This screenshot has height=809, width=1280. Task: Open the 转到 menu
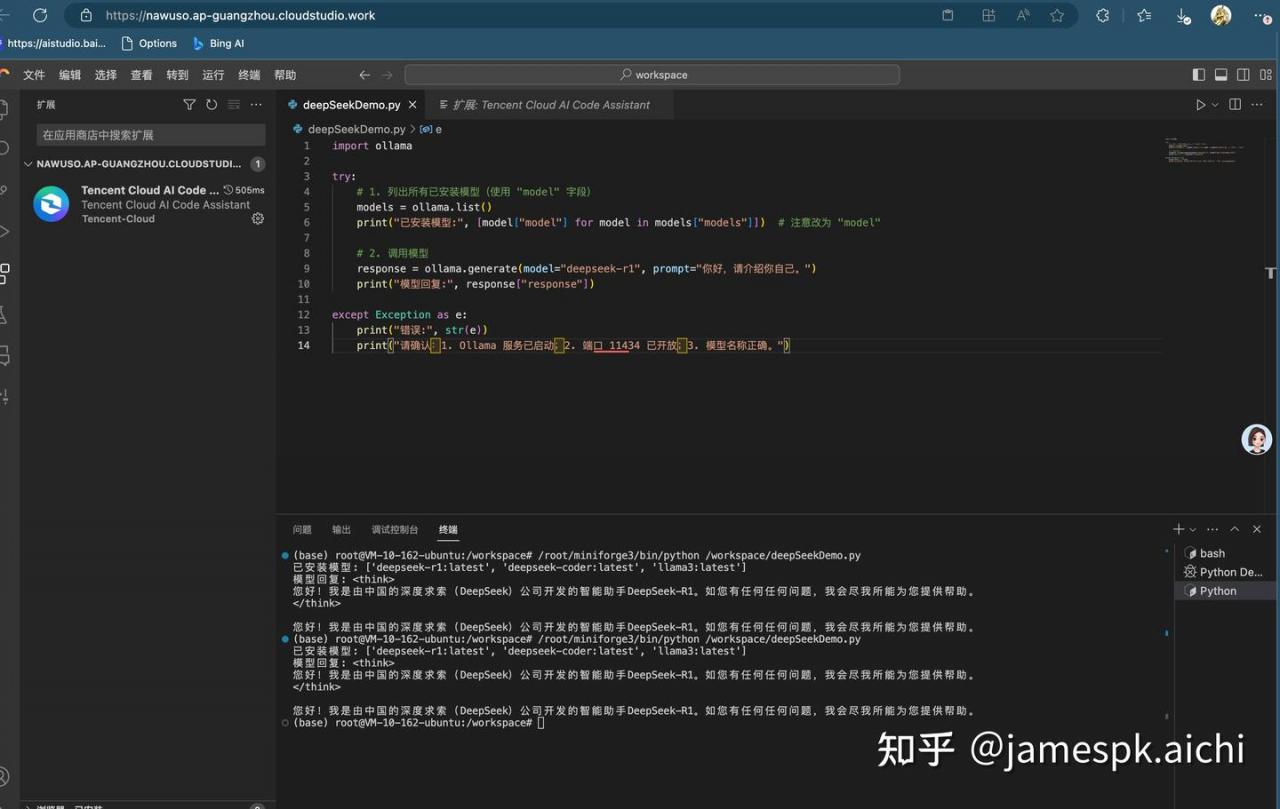coord(177,75)
